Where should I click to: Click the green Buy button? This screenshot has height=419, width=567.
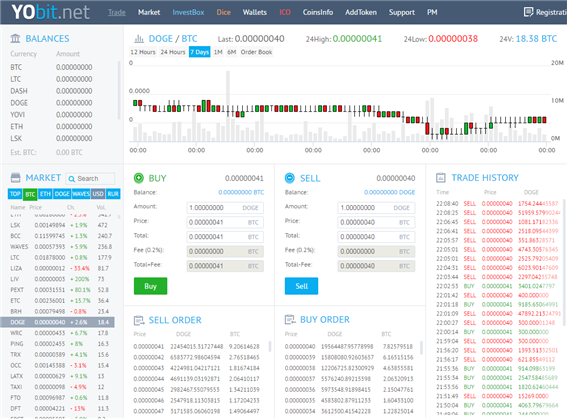150,286
